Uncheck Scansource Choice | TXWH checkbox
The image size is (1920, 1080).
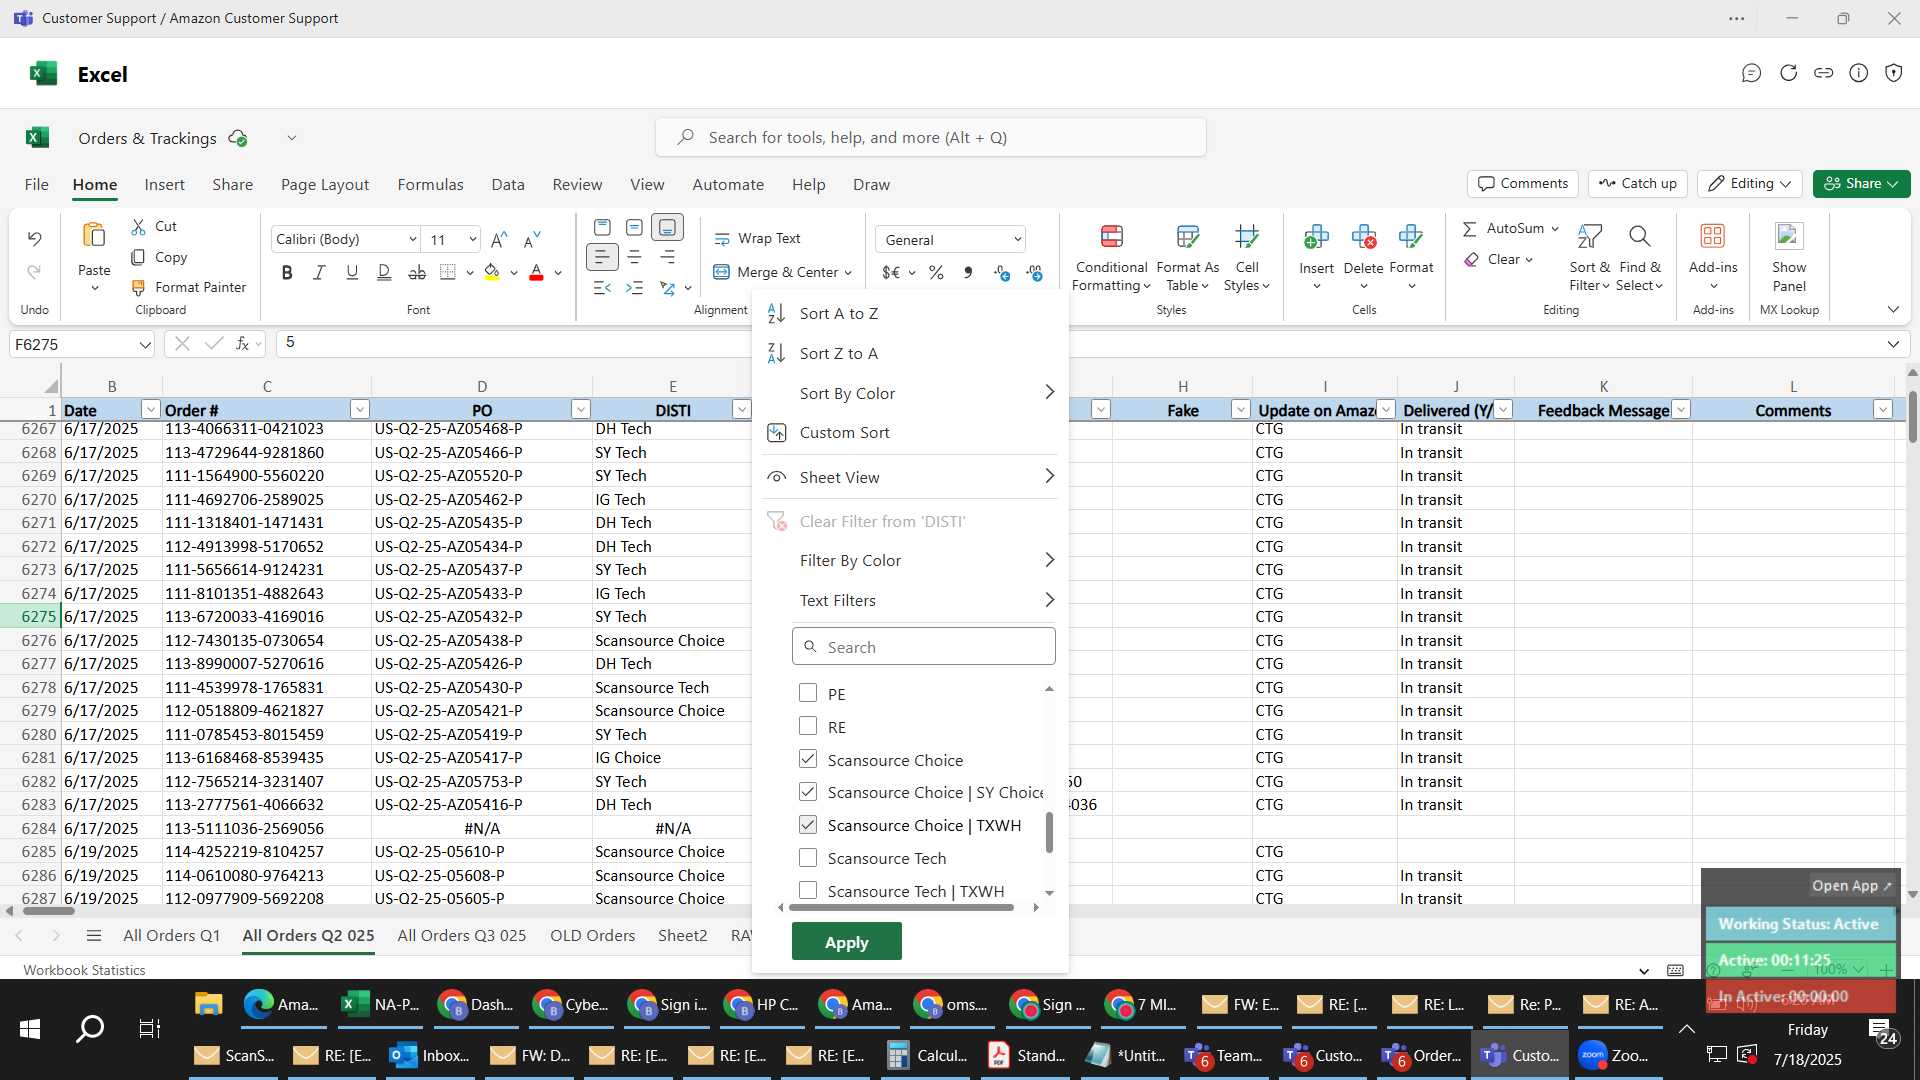[808, 825]
